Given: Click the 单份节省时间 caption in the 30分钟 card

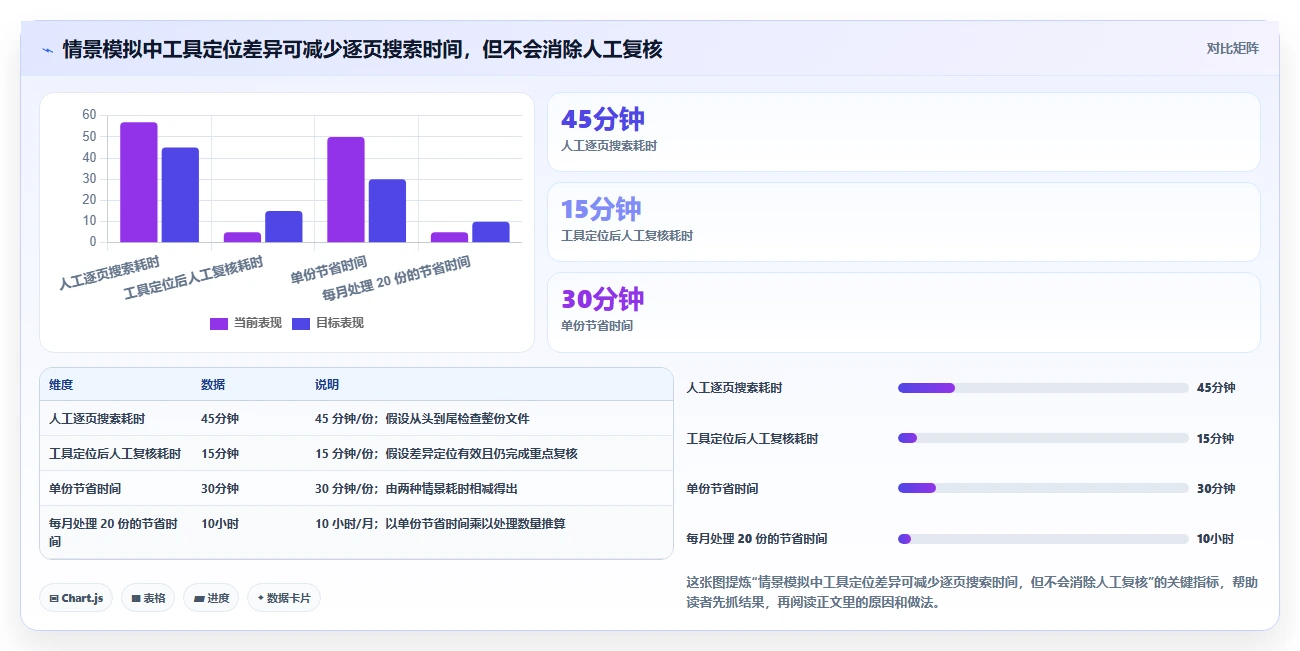Looking at the screenshot, I should pyautogui.click(x=597, y=326).
